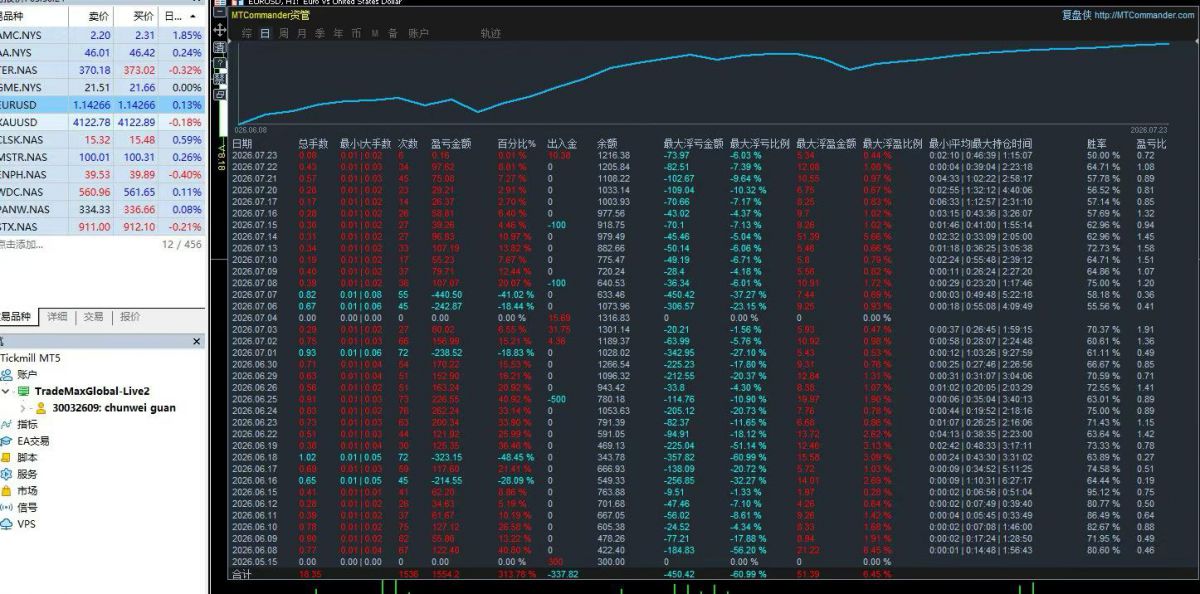Click the 轨迹 track button
The height and width of the screenshot is (594, 1200).
(x=490, y=33)
